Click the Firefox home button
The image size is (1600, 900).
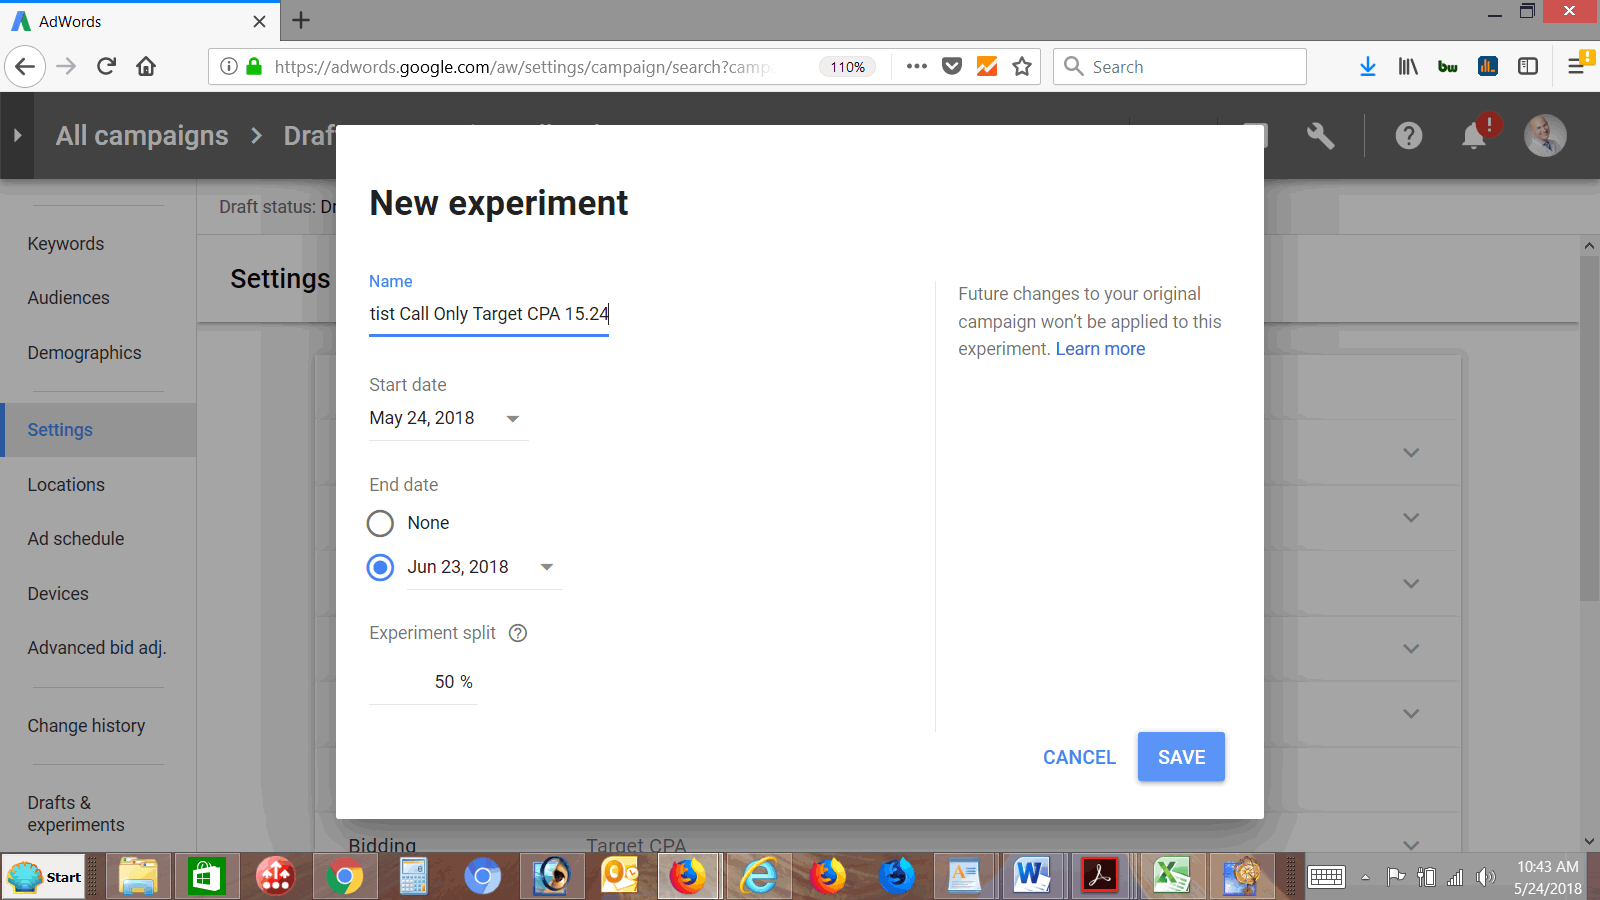[146, 67]
